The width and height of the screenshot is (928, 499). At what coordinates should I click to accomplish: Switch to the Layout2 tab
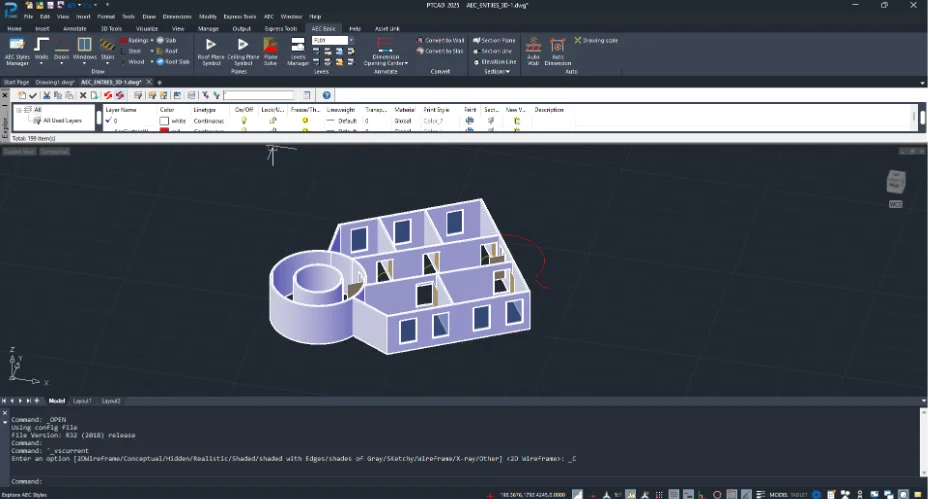[x=111, y=401]
